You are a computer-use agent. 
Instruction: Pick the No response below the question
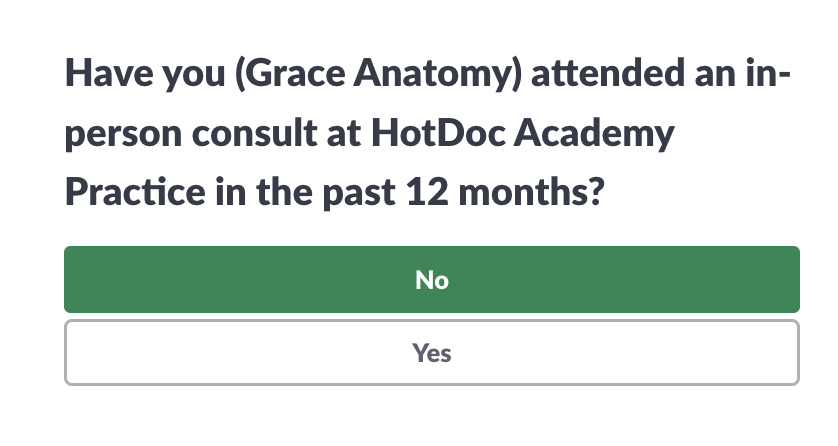[432, 280]
